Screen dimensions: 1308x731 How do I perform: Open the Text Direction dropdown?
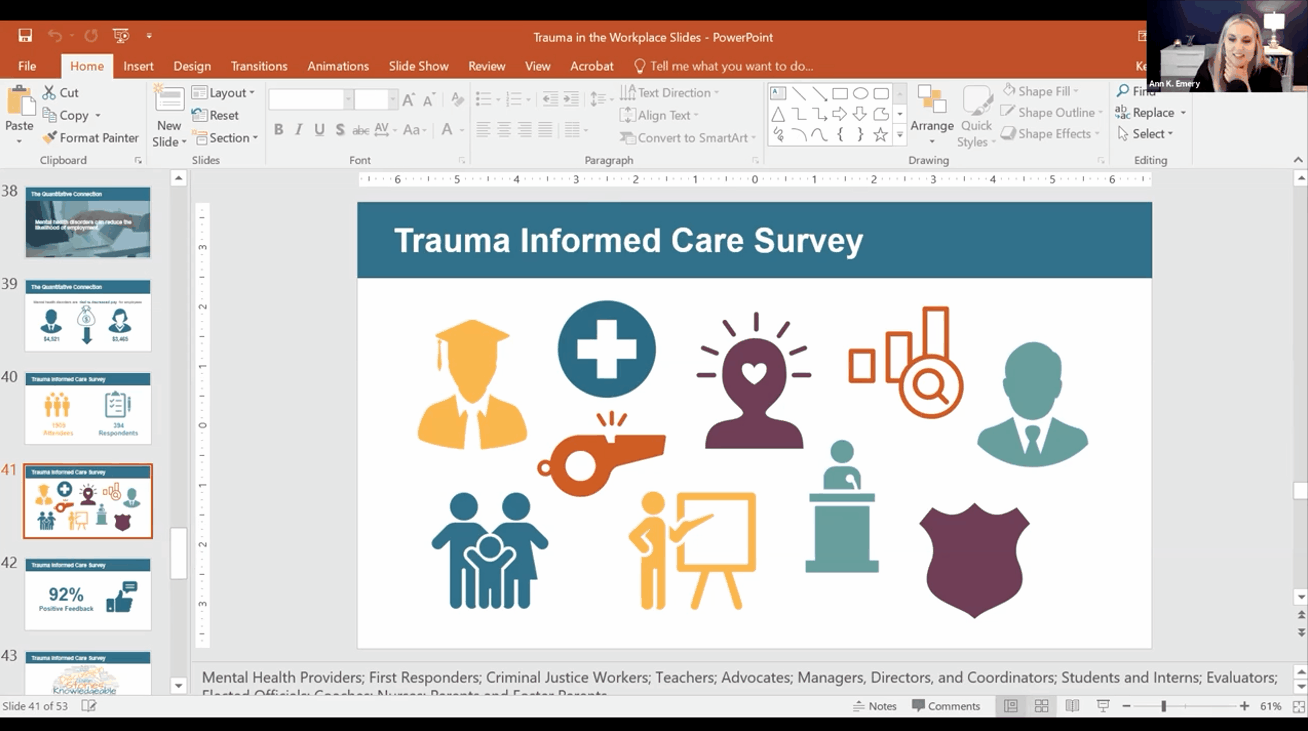pyautogui.click(x=669, y=92)
